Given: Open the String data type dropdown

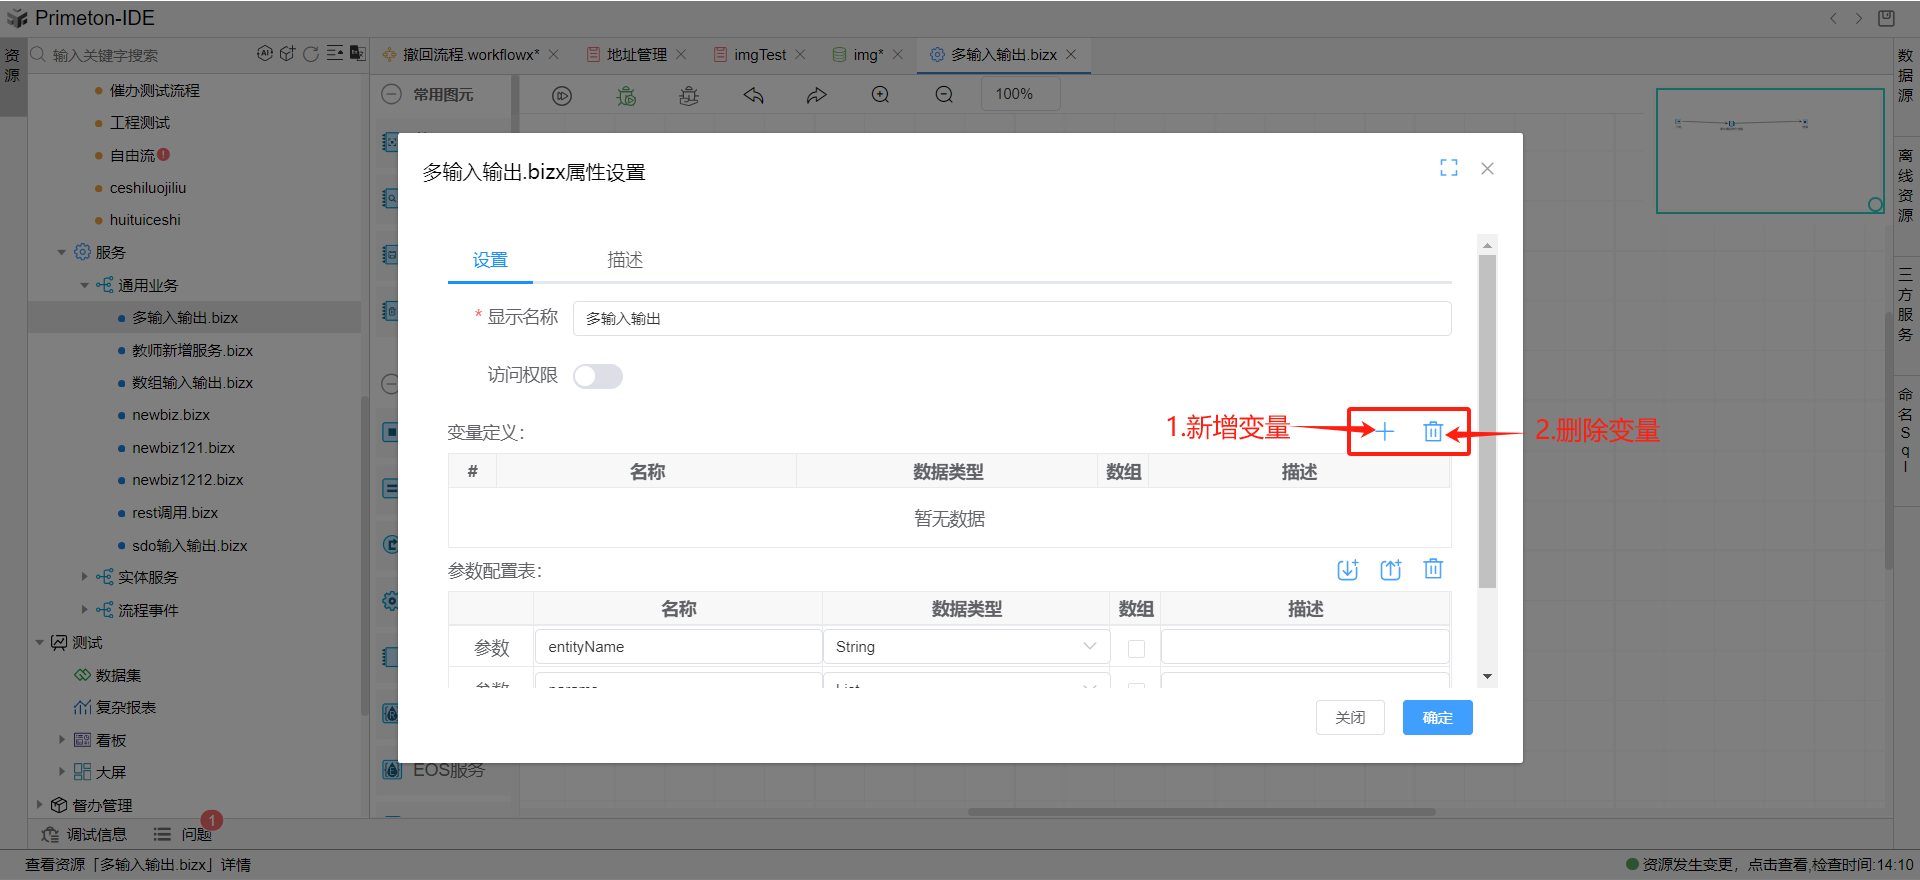Looking at the screenshot, I should 966,647.
